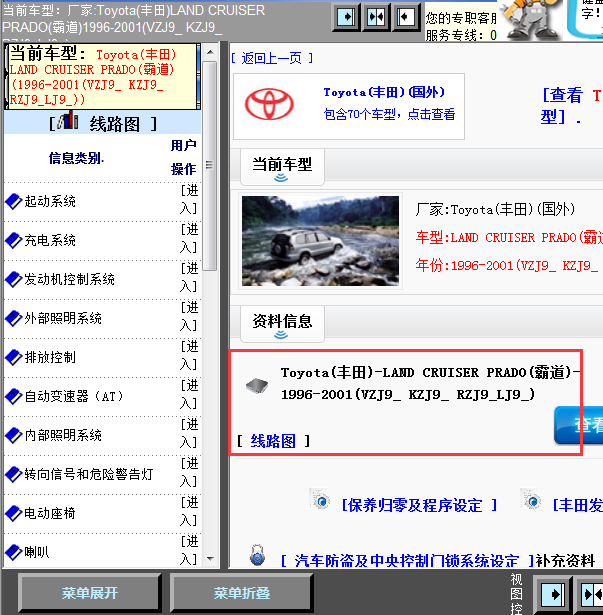
Task: Click the Toyota logo image
Action: [x=269, y=104]
